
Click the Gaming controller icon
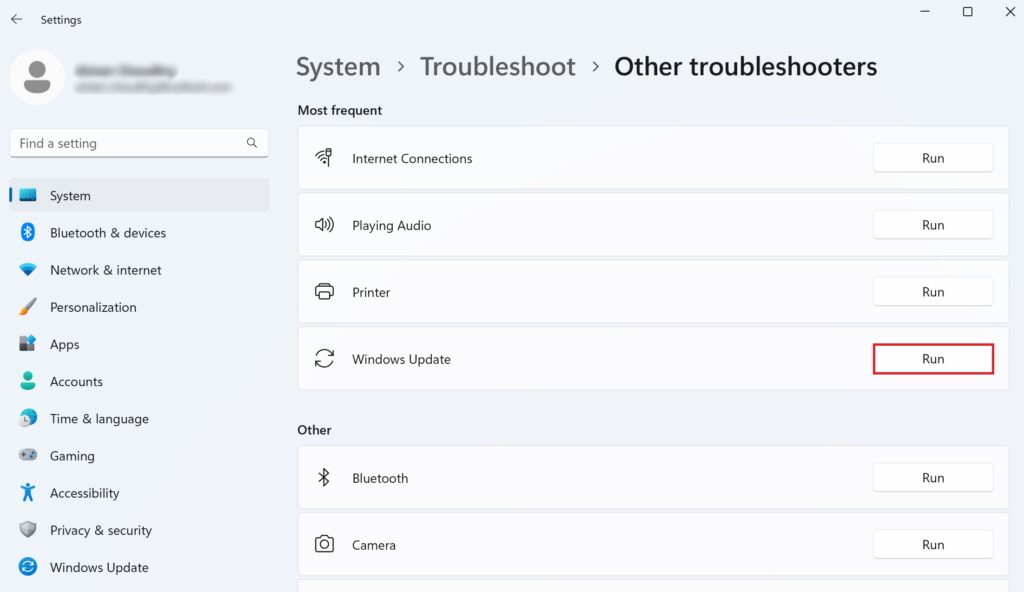[28, 456]
